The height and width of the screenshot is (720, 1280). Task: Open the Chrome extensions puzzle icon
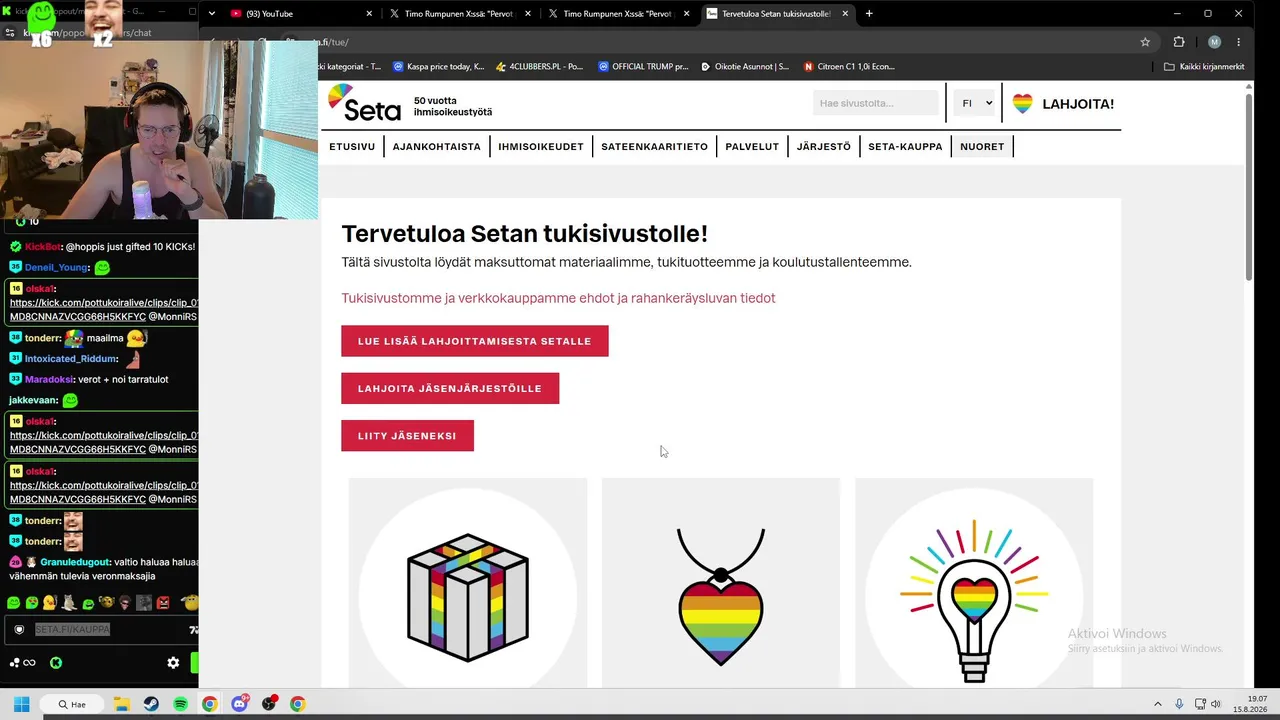[x=1179, y=42]
